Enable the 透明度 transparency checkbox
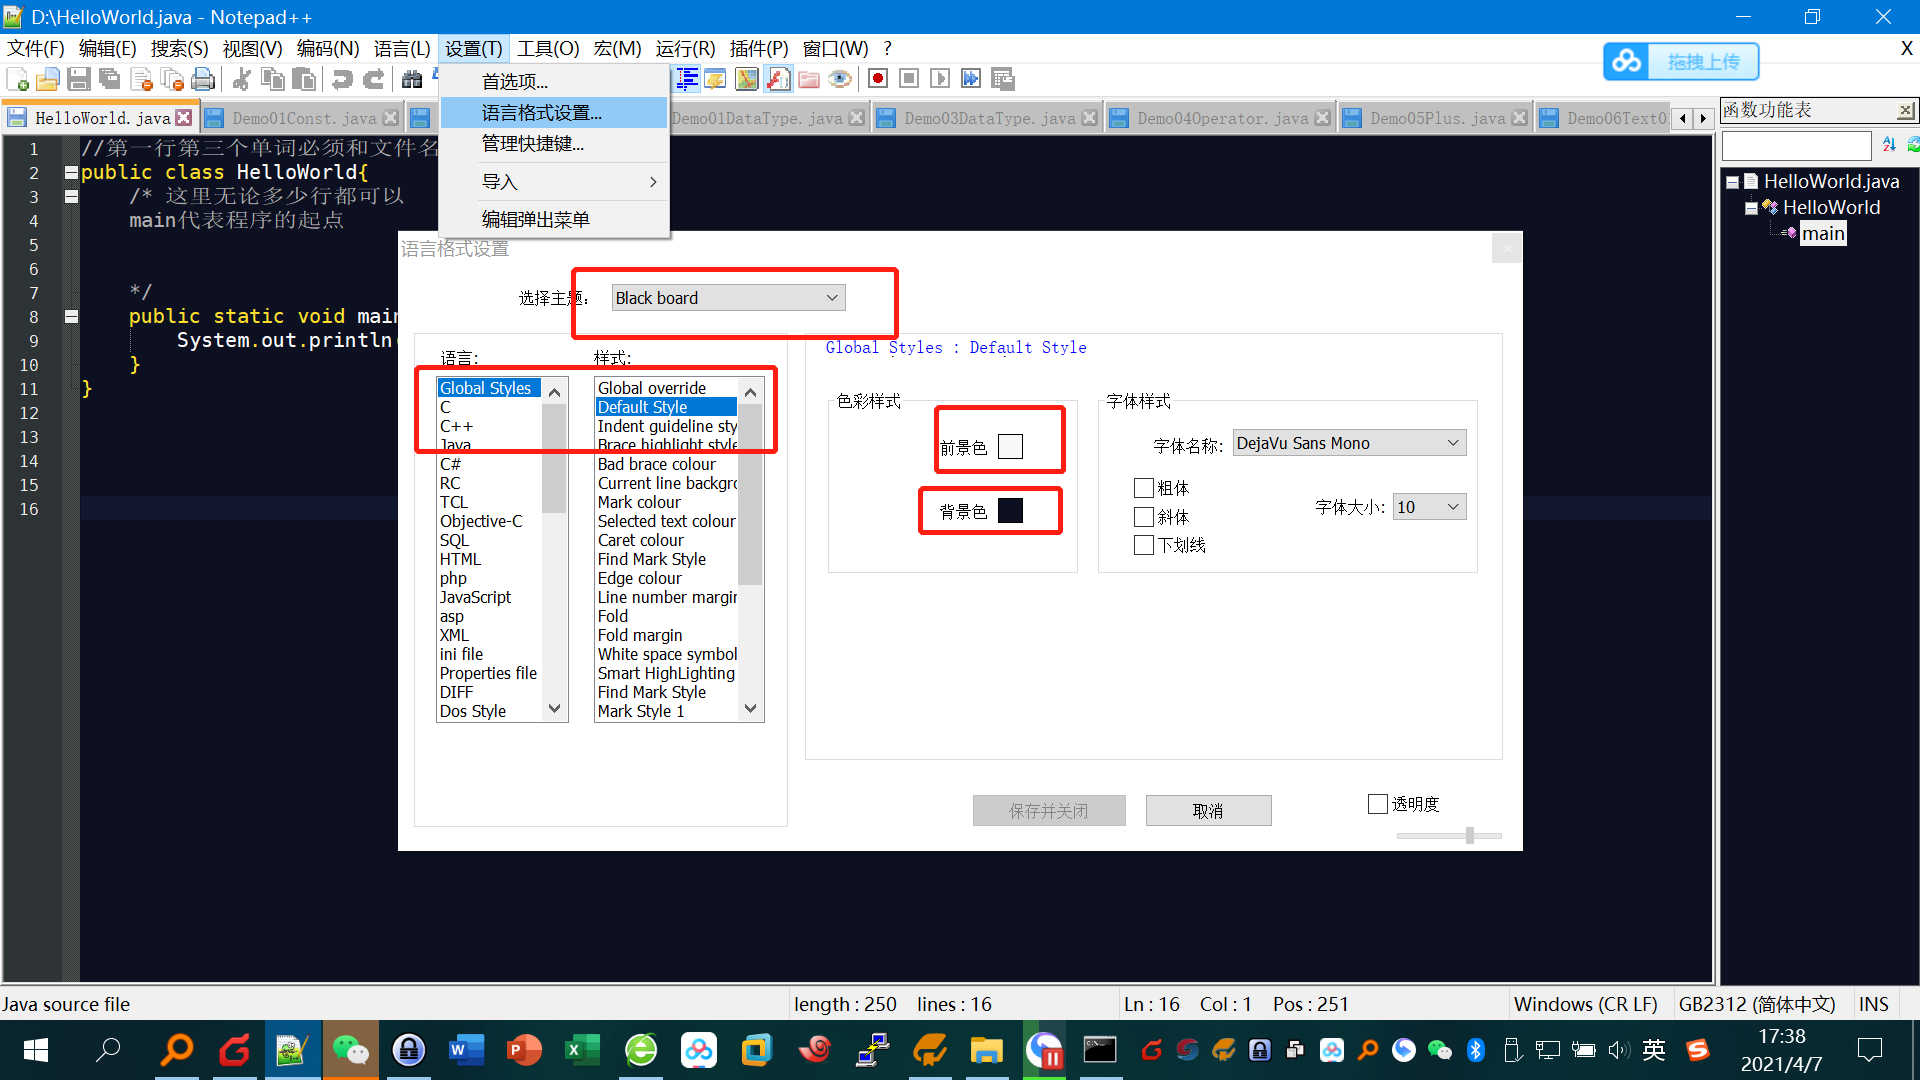 [x=1377, y=803]
